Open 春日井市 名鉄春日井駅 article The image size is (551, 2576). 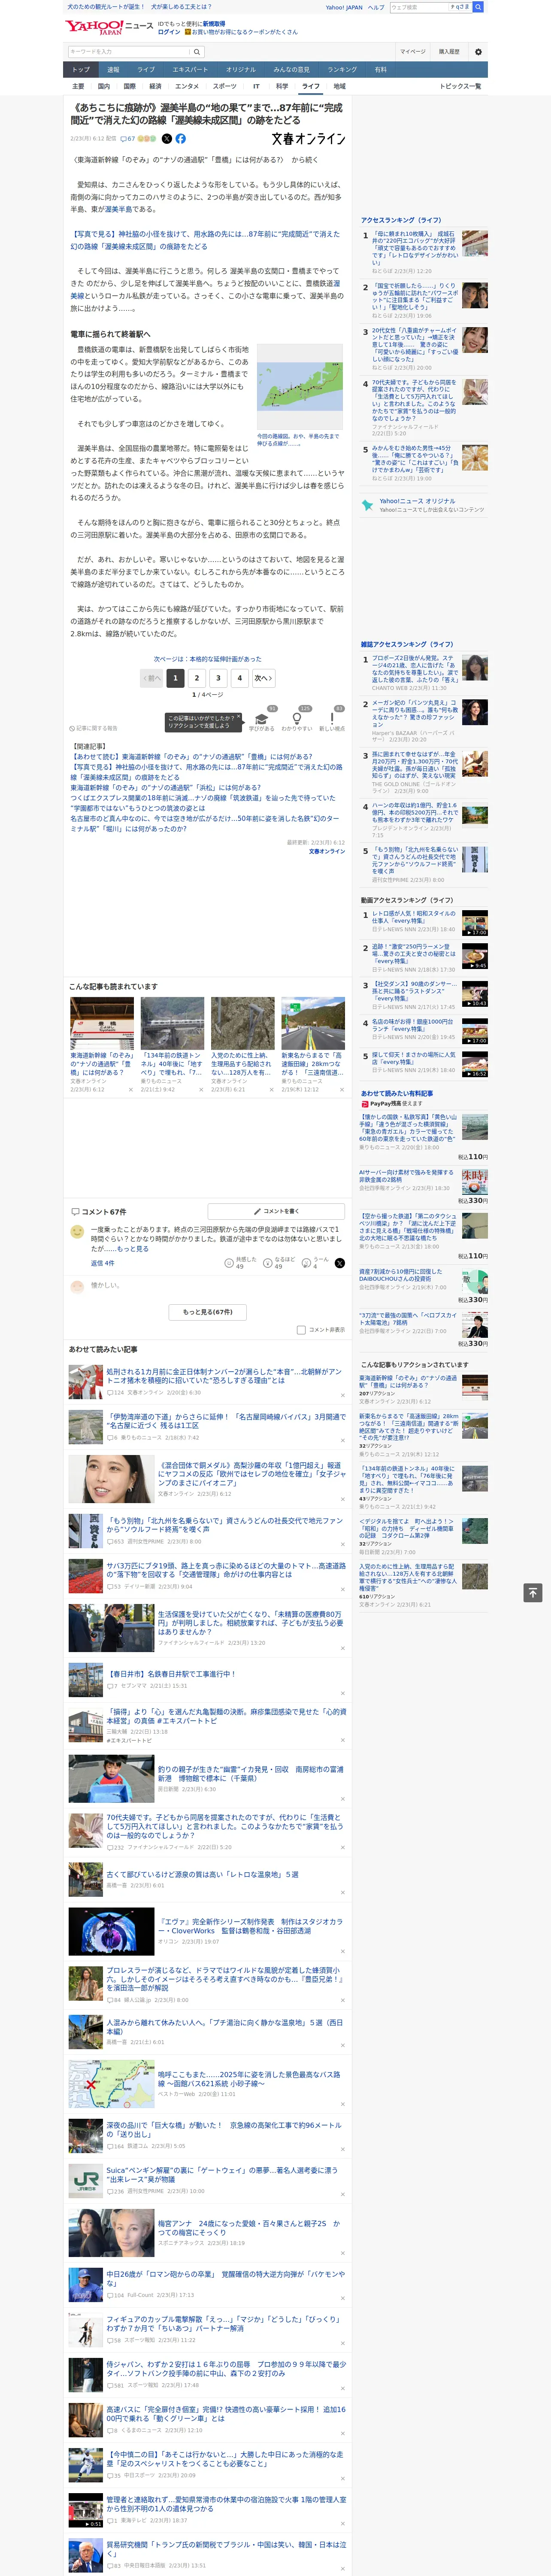pyautogui.click(x=172, y=1673)
